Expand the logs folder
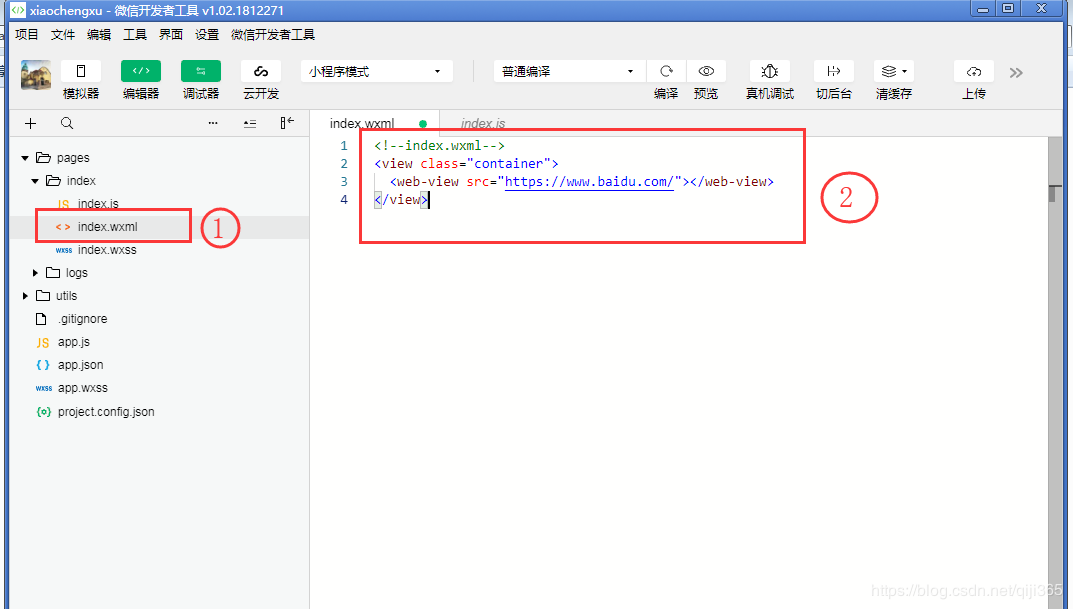The width and height of the screenshot is (1073, 609). coord(35,273)
